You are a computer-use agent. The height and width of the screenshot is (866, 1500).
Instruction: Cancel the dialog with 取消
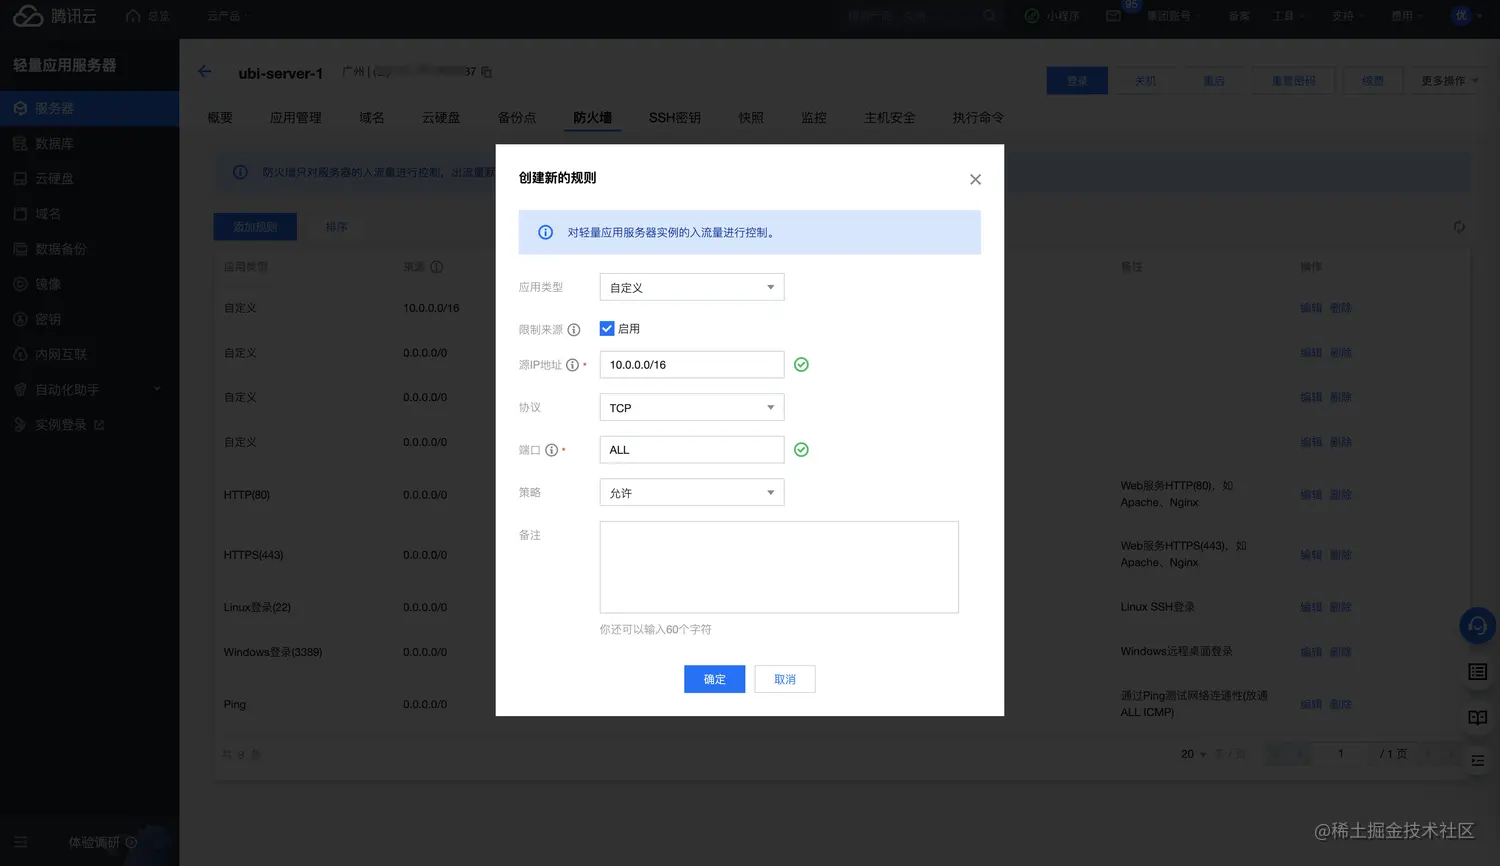[785, 679]
